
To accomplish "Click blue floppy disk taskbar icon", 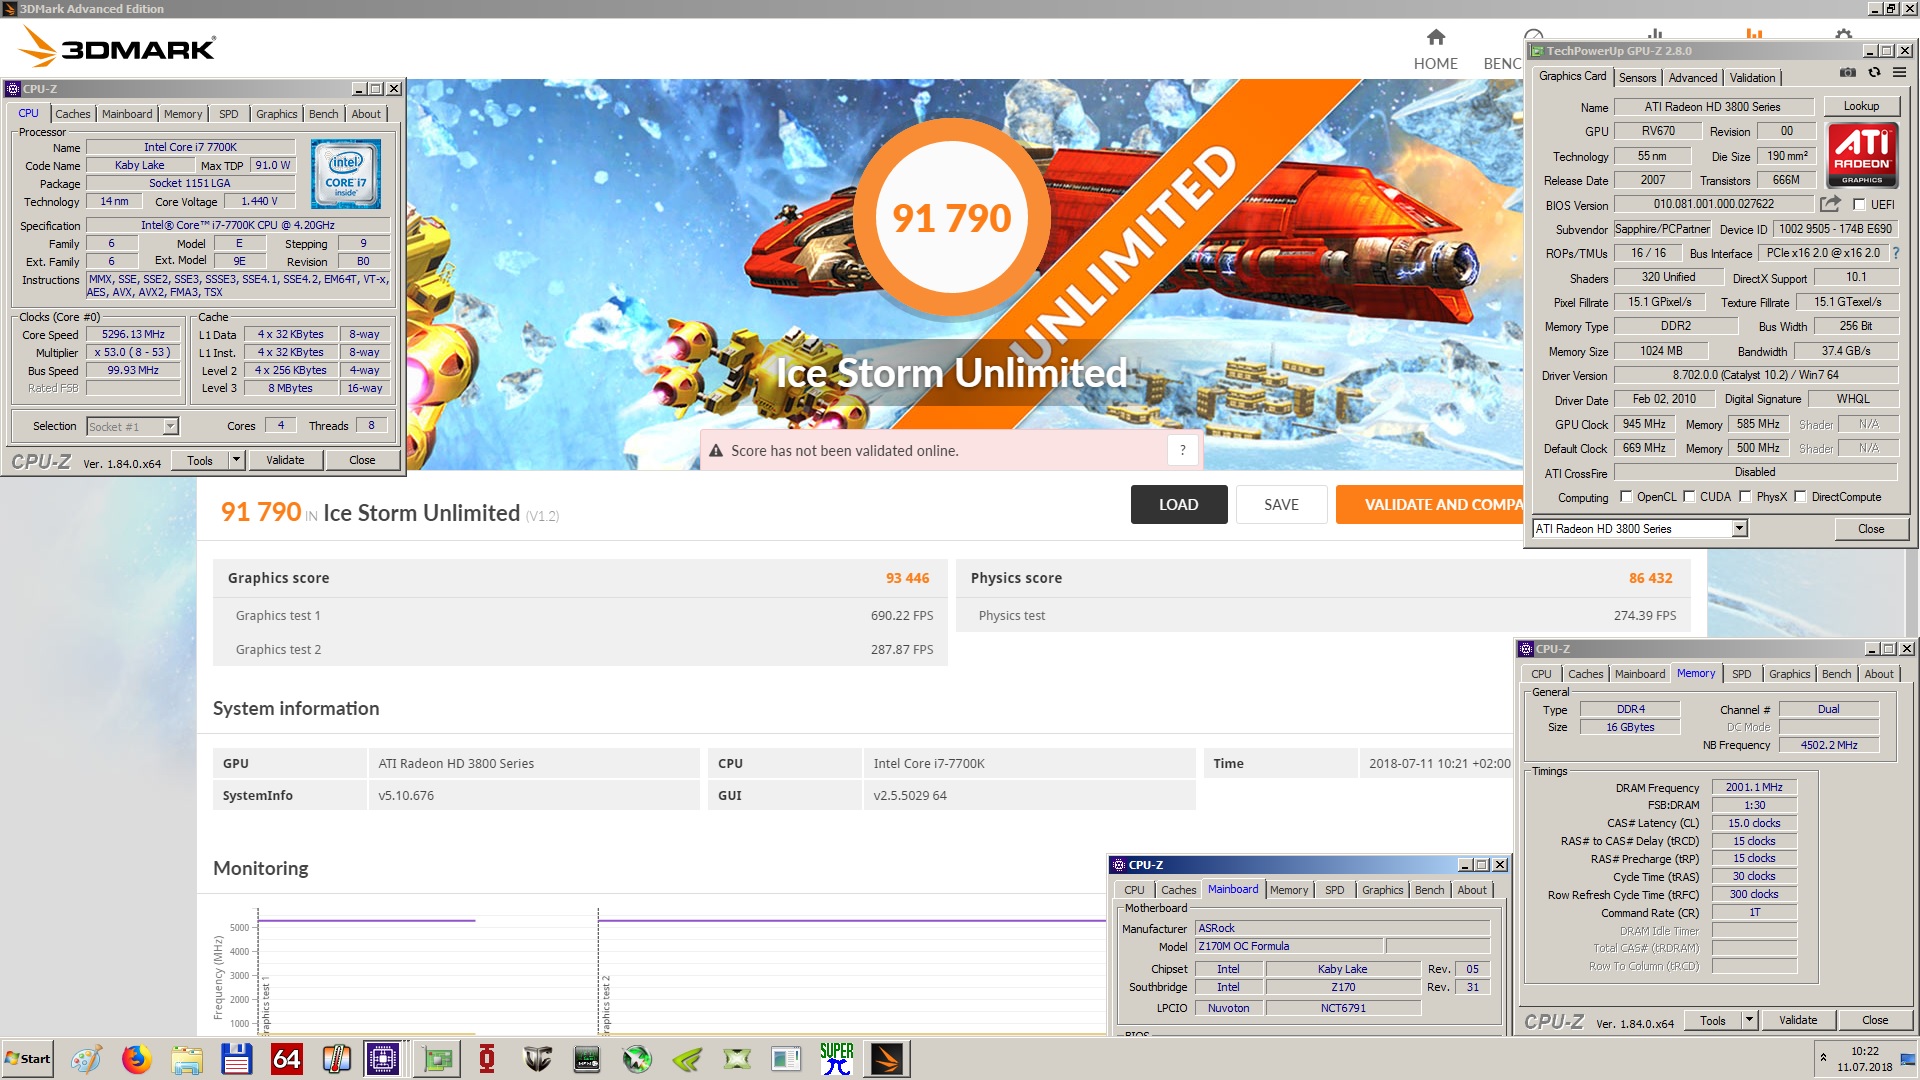I will (236, 1059).
